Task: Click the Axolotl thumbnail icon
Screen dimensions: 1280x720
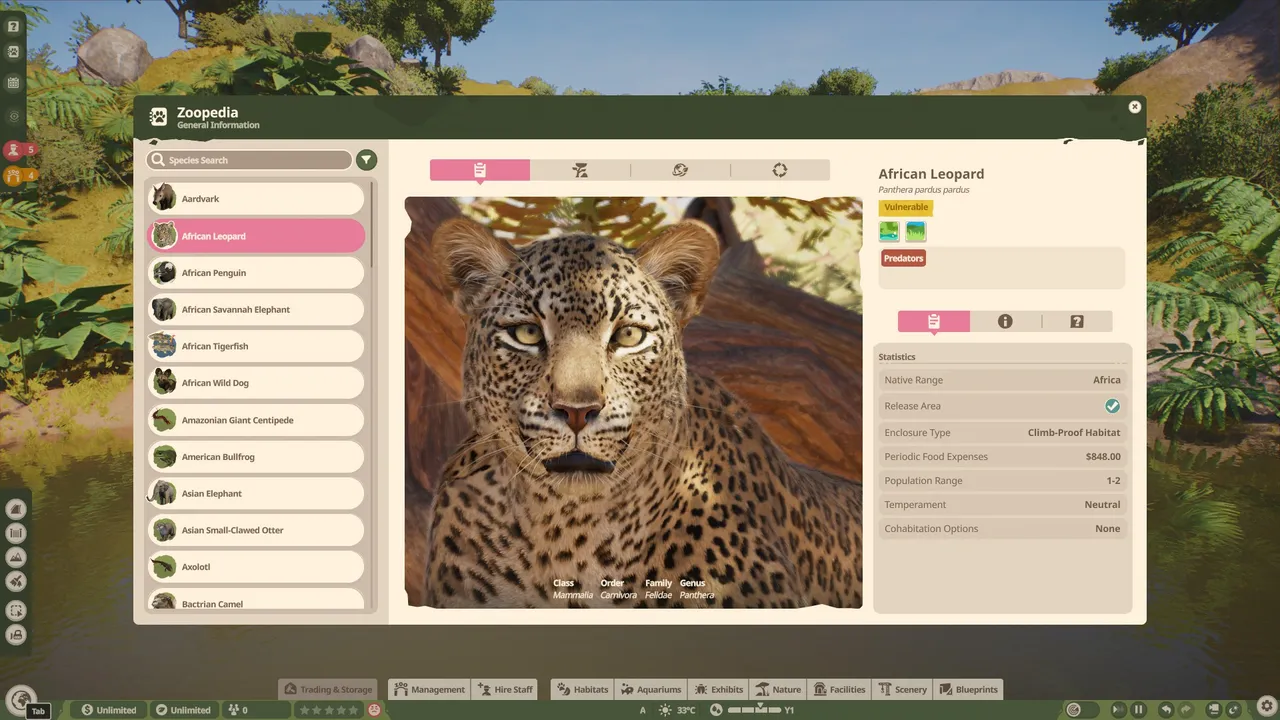Action: point(164,567)
